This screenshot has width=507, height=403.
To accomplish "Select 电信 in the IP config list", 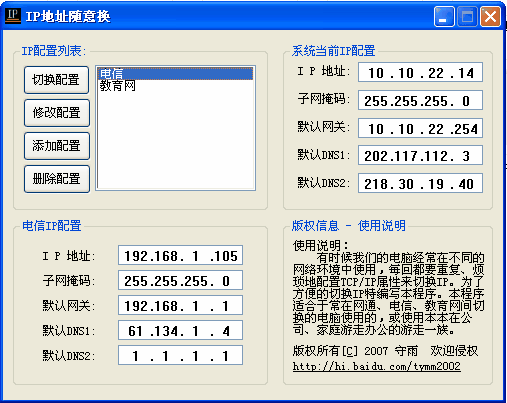I will click(x=175, y=74).
